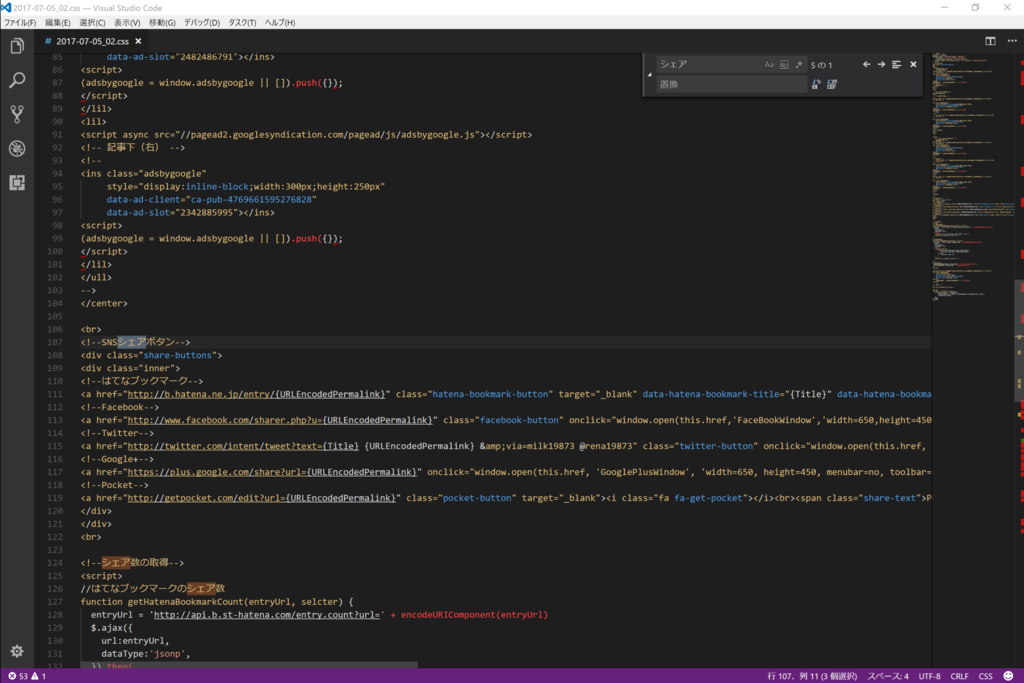Open the 表示(V) menu

tap(127, 22)
